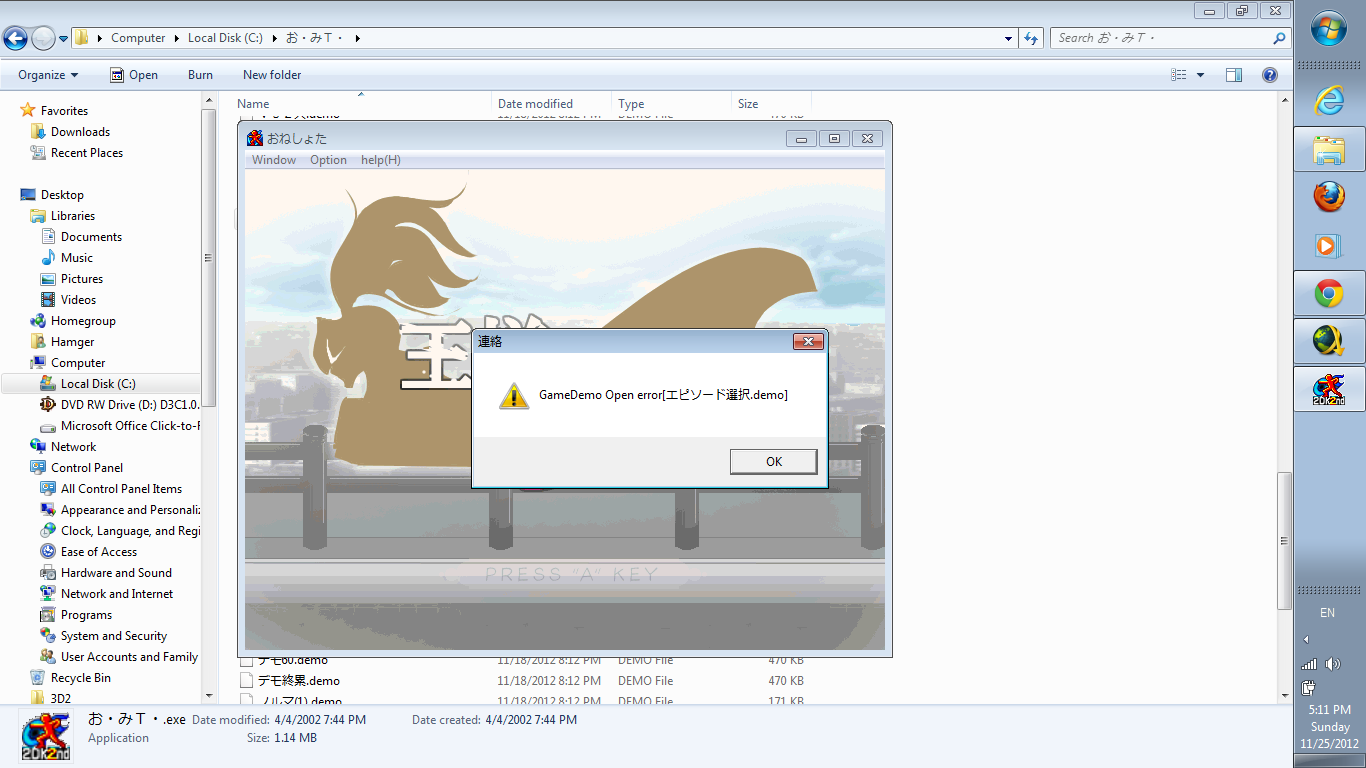Viewport: 1366px width, 768px height.
Task: Click the Burn toolbar button
Action: coord(200,75)
